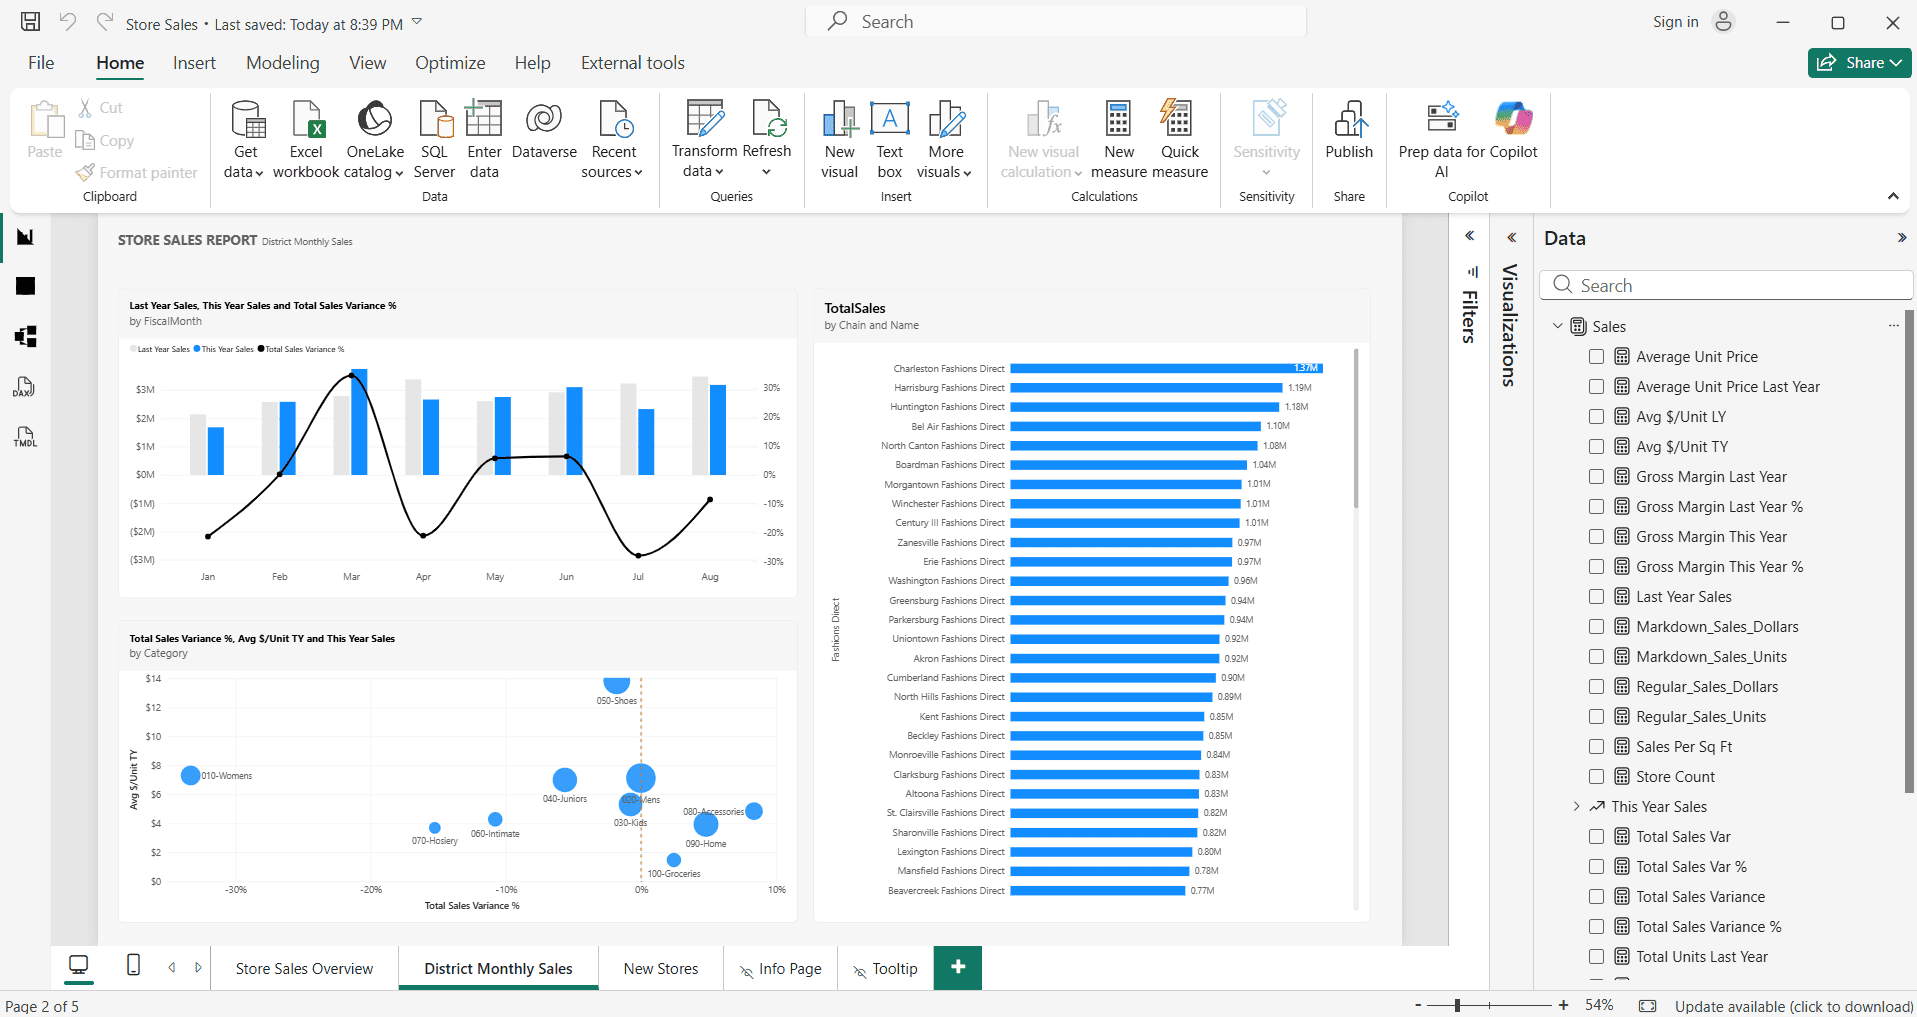Screen dimensions: 1917x1017
Task: Click Update available notification
Action: (x=1794, y=1006)
